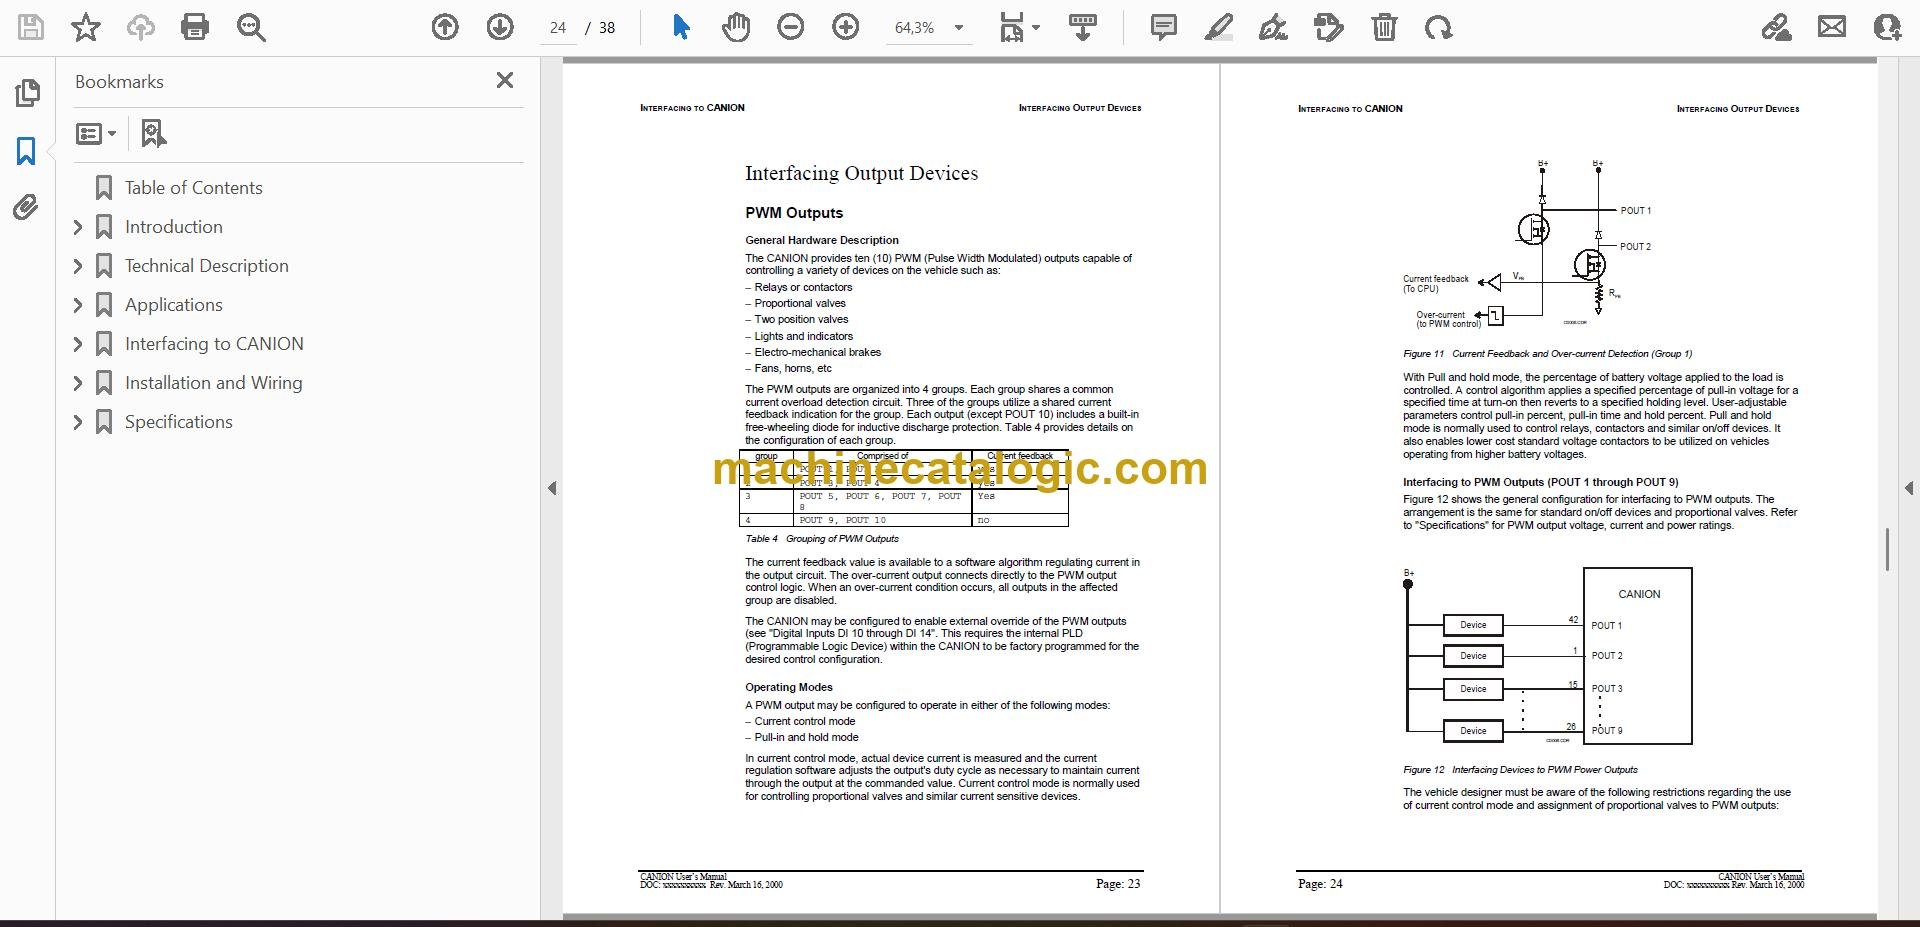Add a sticky note comment
The image size is (1920, 927).
pos(1164,27)
